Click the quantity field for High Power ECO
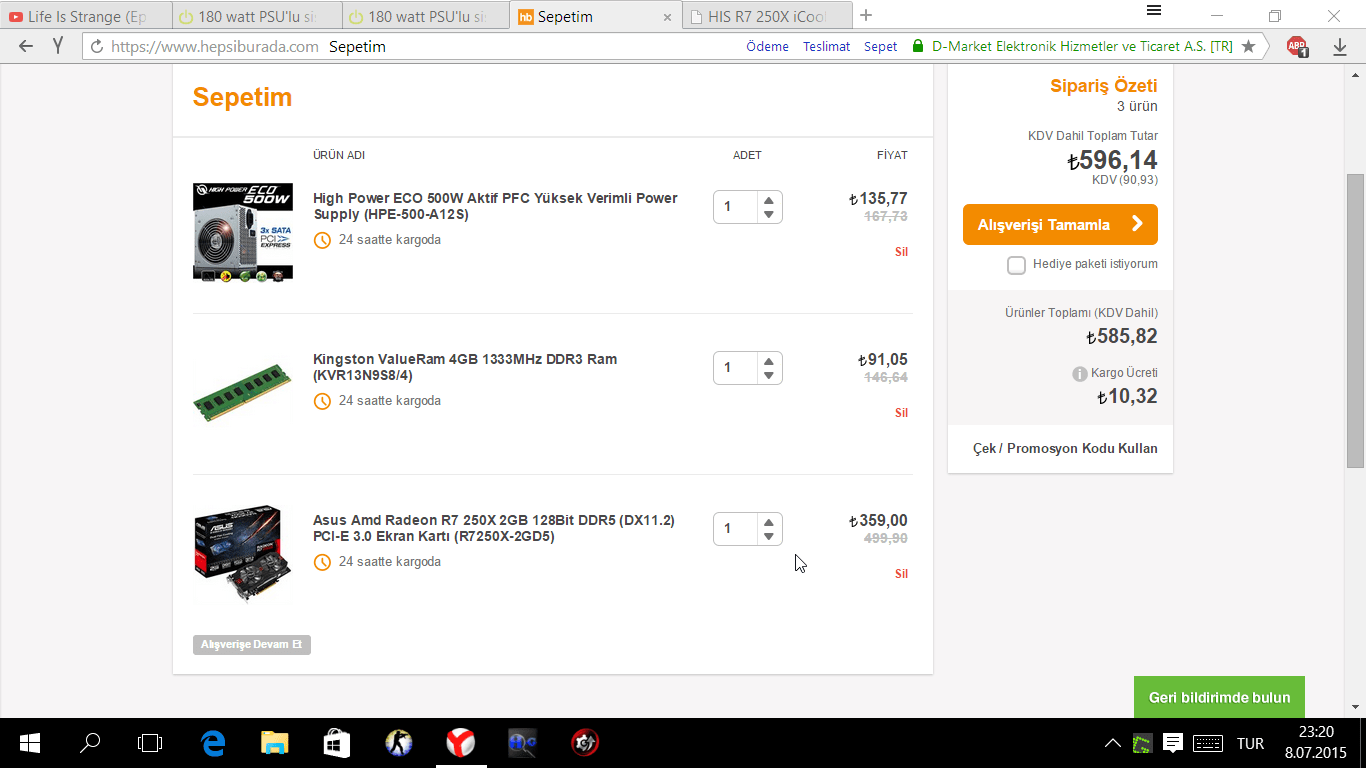Viewport: 1366px width, 768px height. point(737,207)
